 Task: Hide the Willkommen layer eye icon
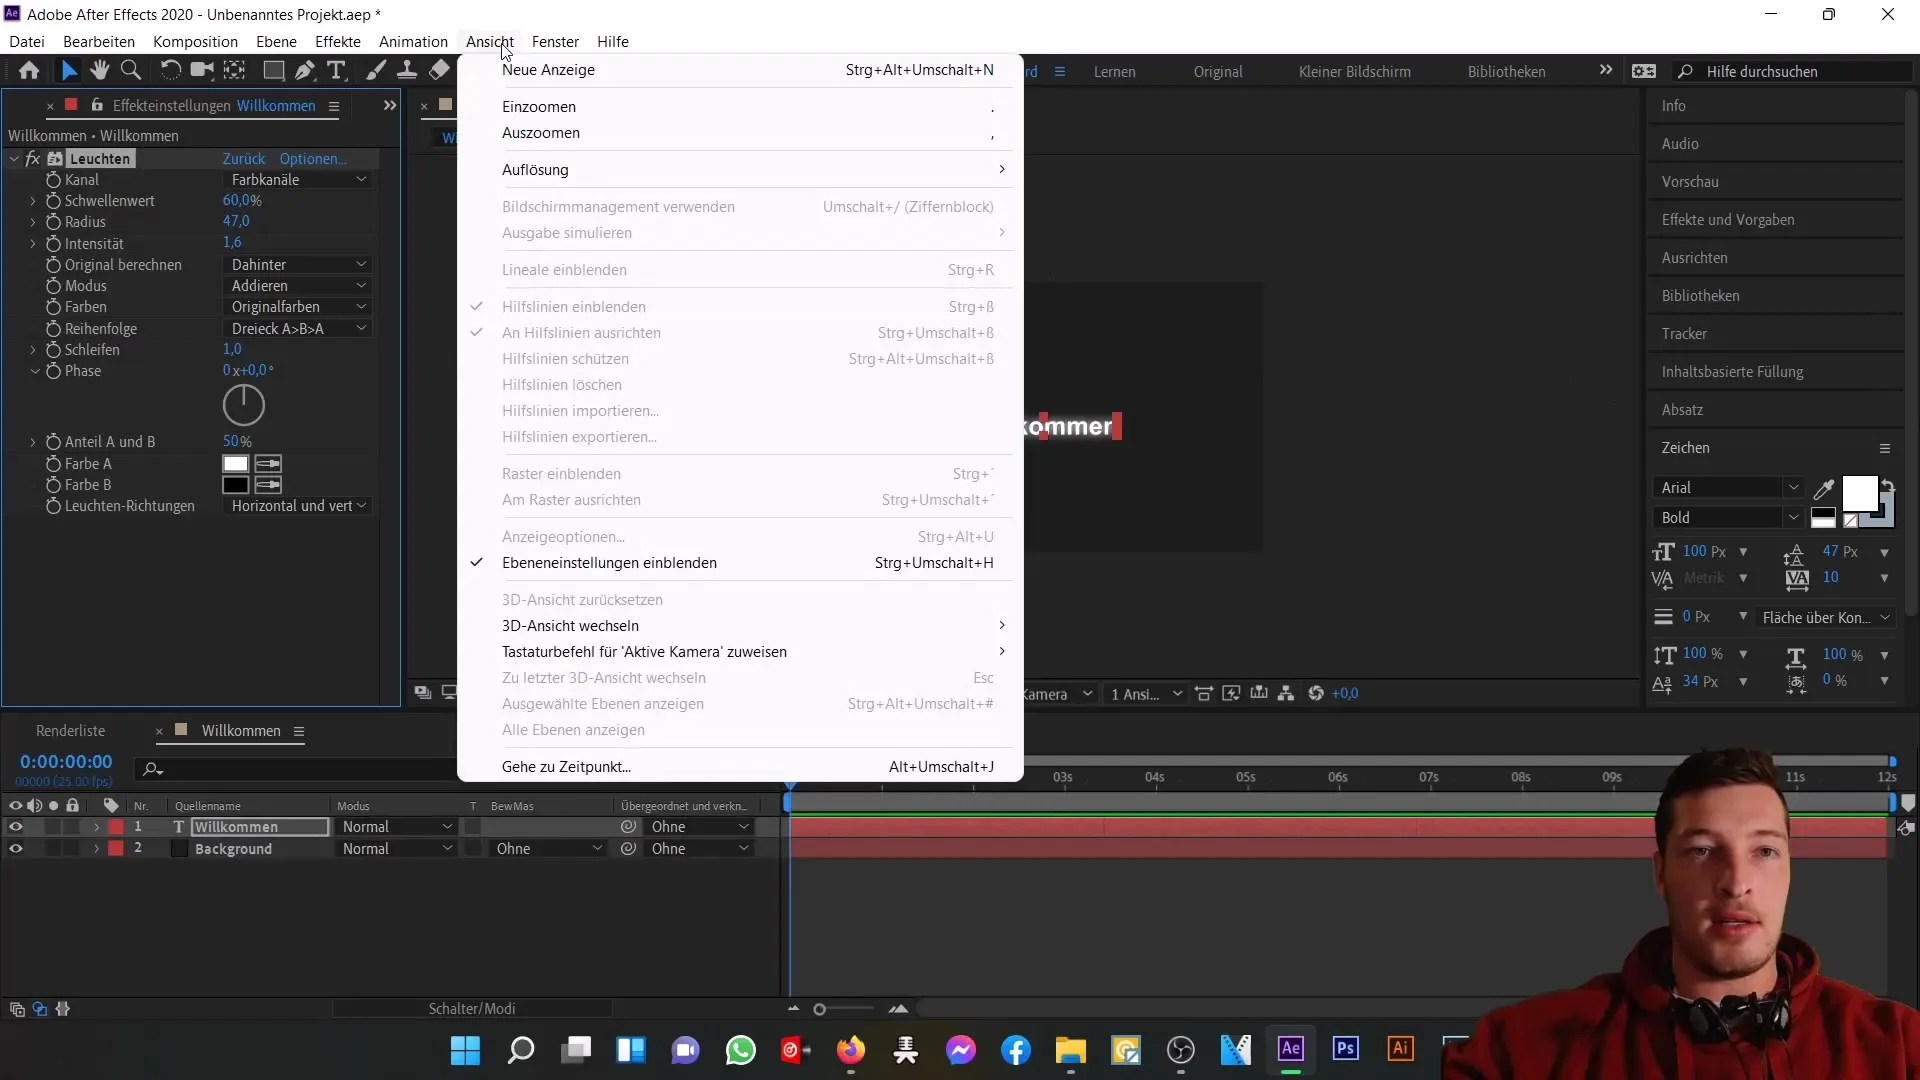pyautogui.click(x=16, y=827)
